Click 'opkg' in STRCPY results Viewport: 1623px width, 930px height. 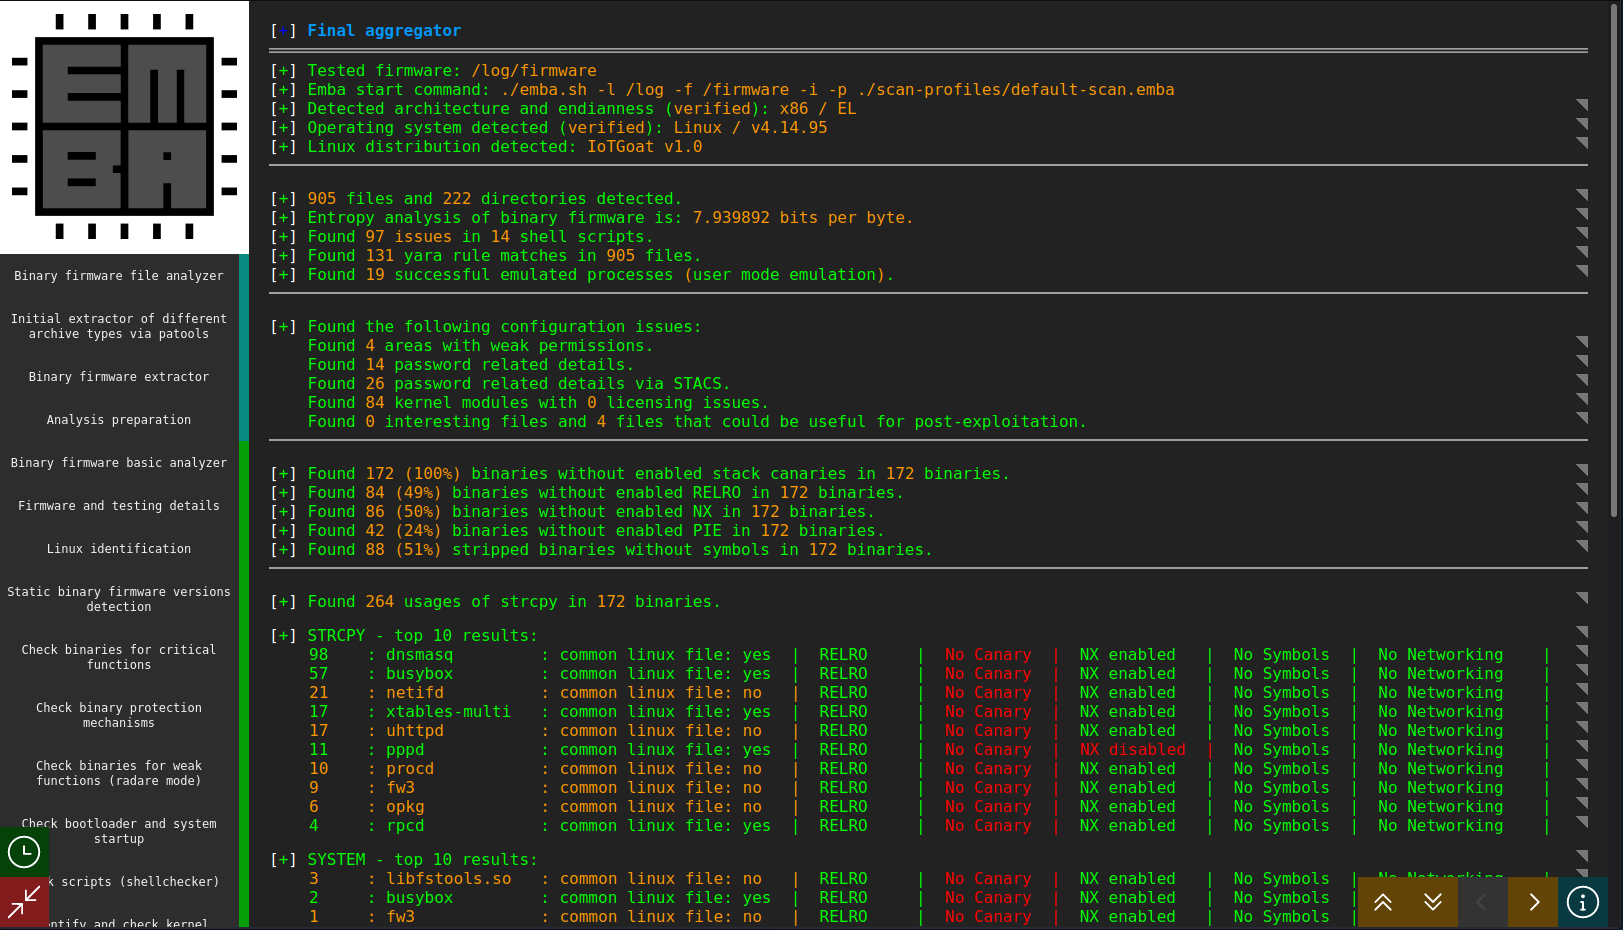(x=405, y=807)
